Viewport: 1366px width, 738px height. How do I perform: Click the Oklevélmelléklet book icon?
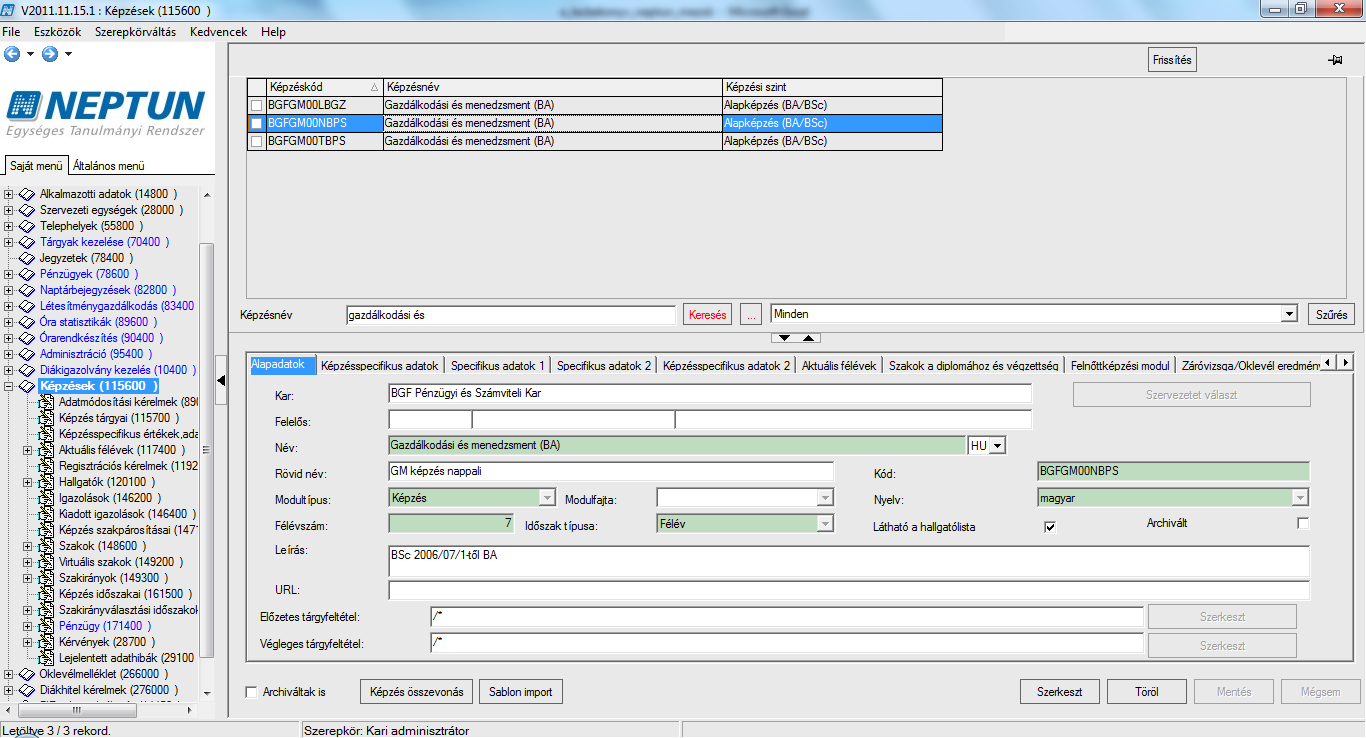tap(27, 674)
